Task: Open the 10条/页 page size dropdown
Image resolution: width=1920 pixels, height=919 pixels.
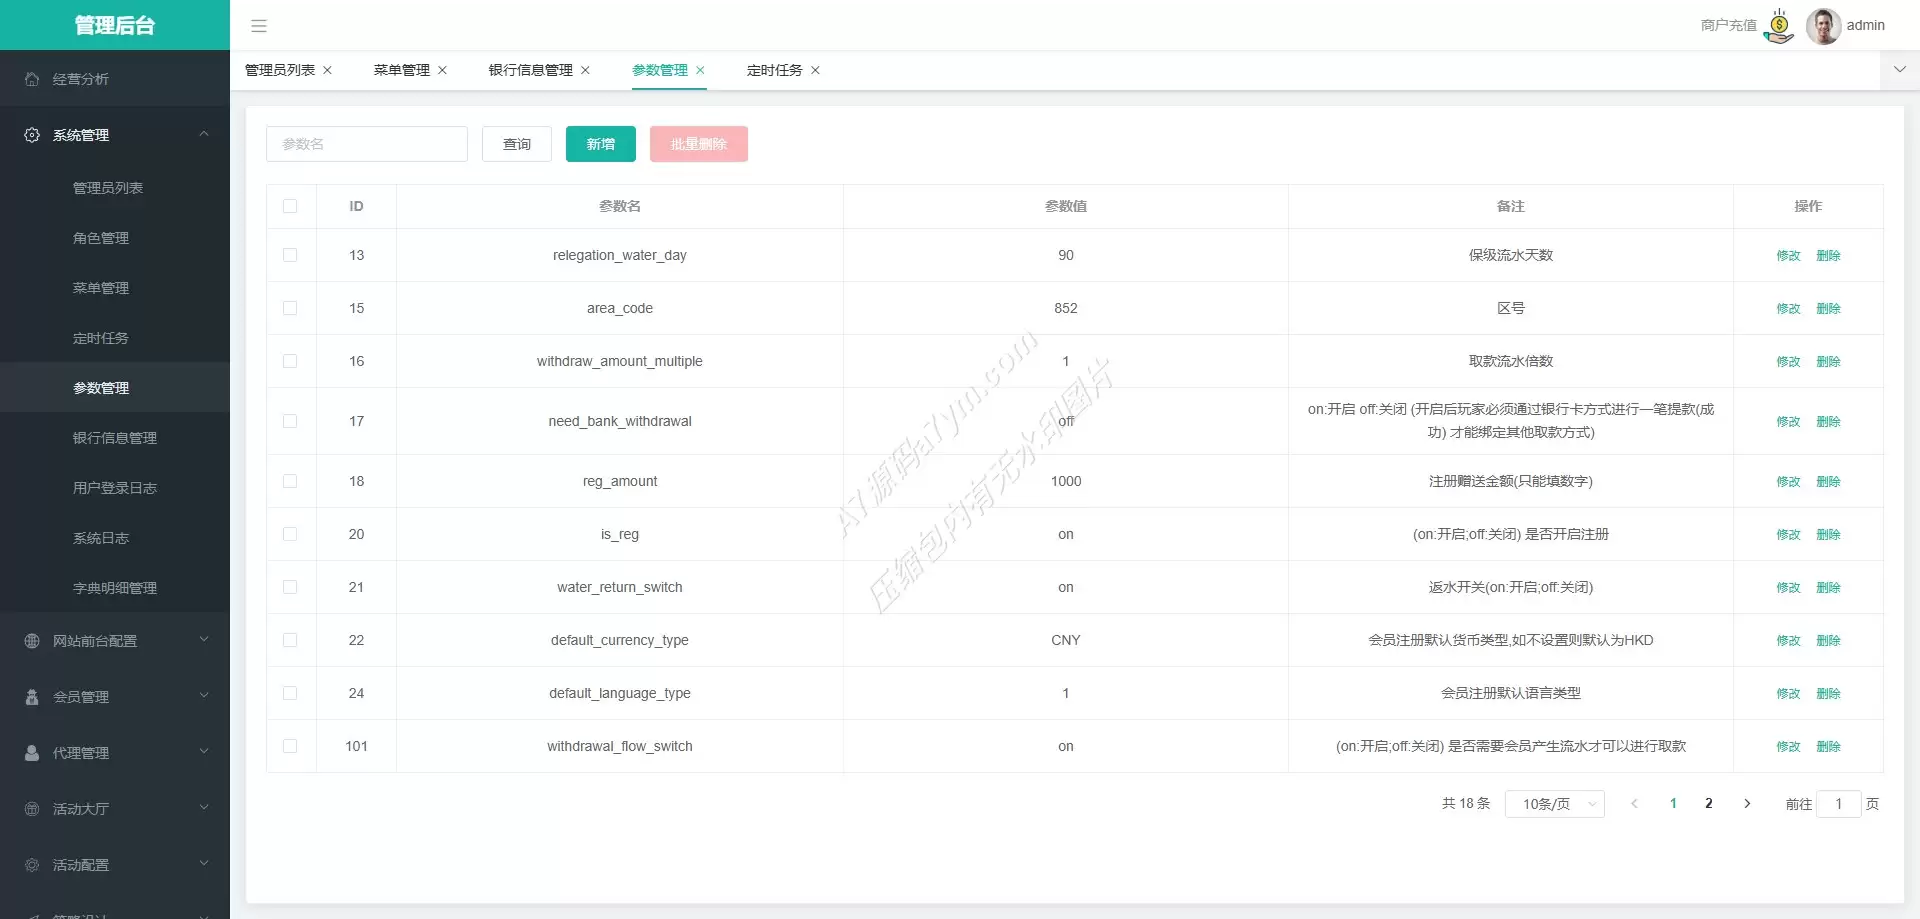Action: click(x=1554, y=804)
